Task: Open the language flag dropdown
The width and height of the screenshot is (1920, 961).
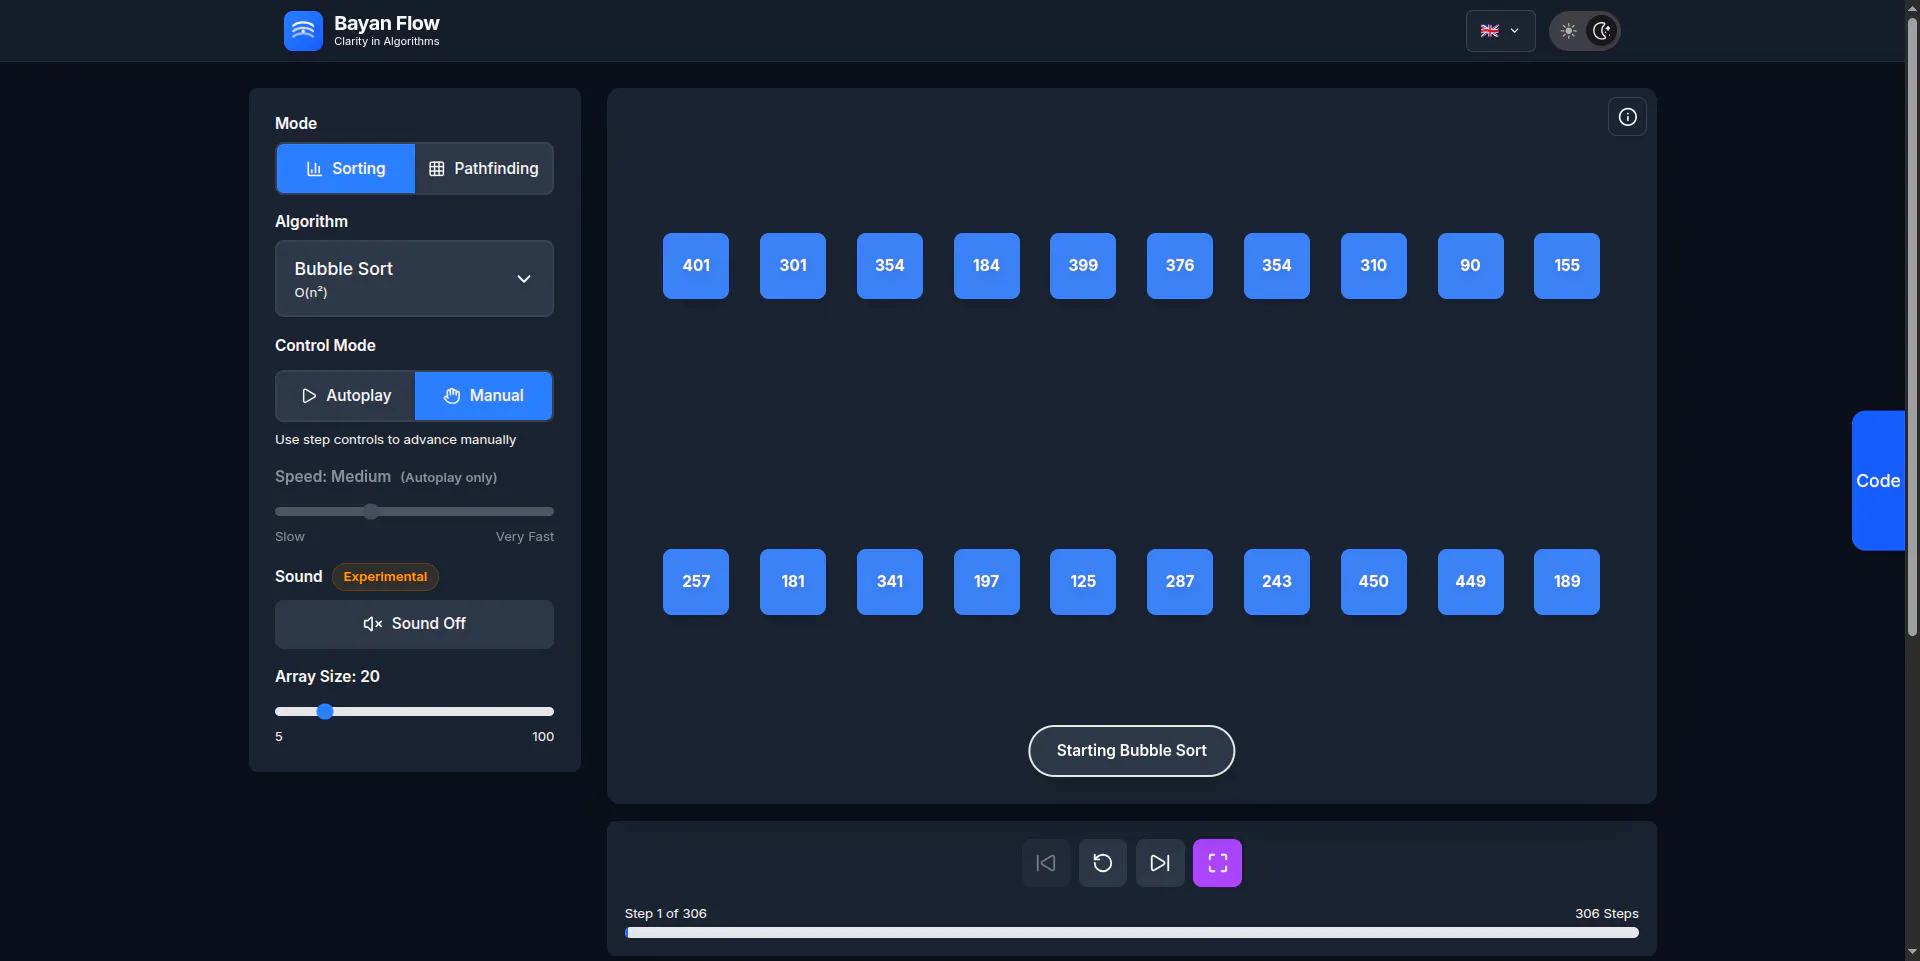Action: click(x=1500, y=31)
